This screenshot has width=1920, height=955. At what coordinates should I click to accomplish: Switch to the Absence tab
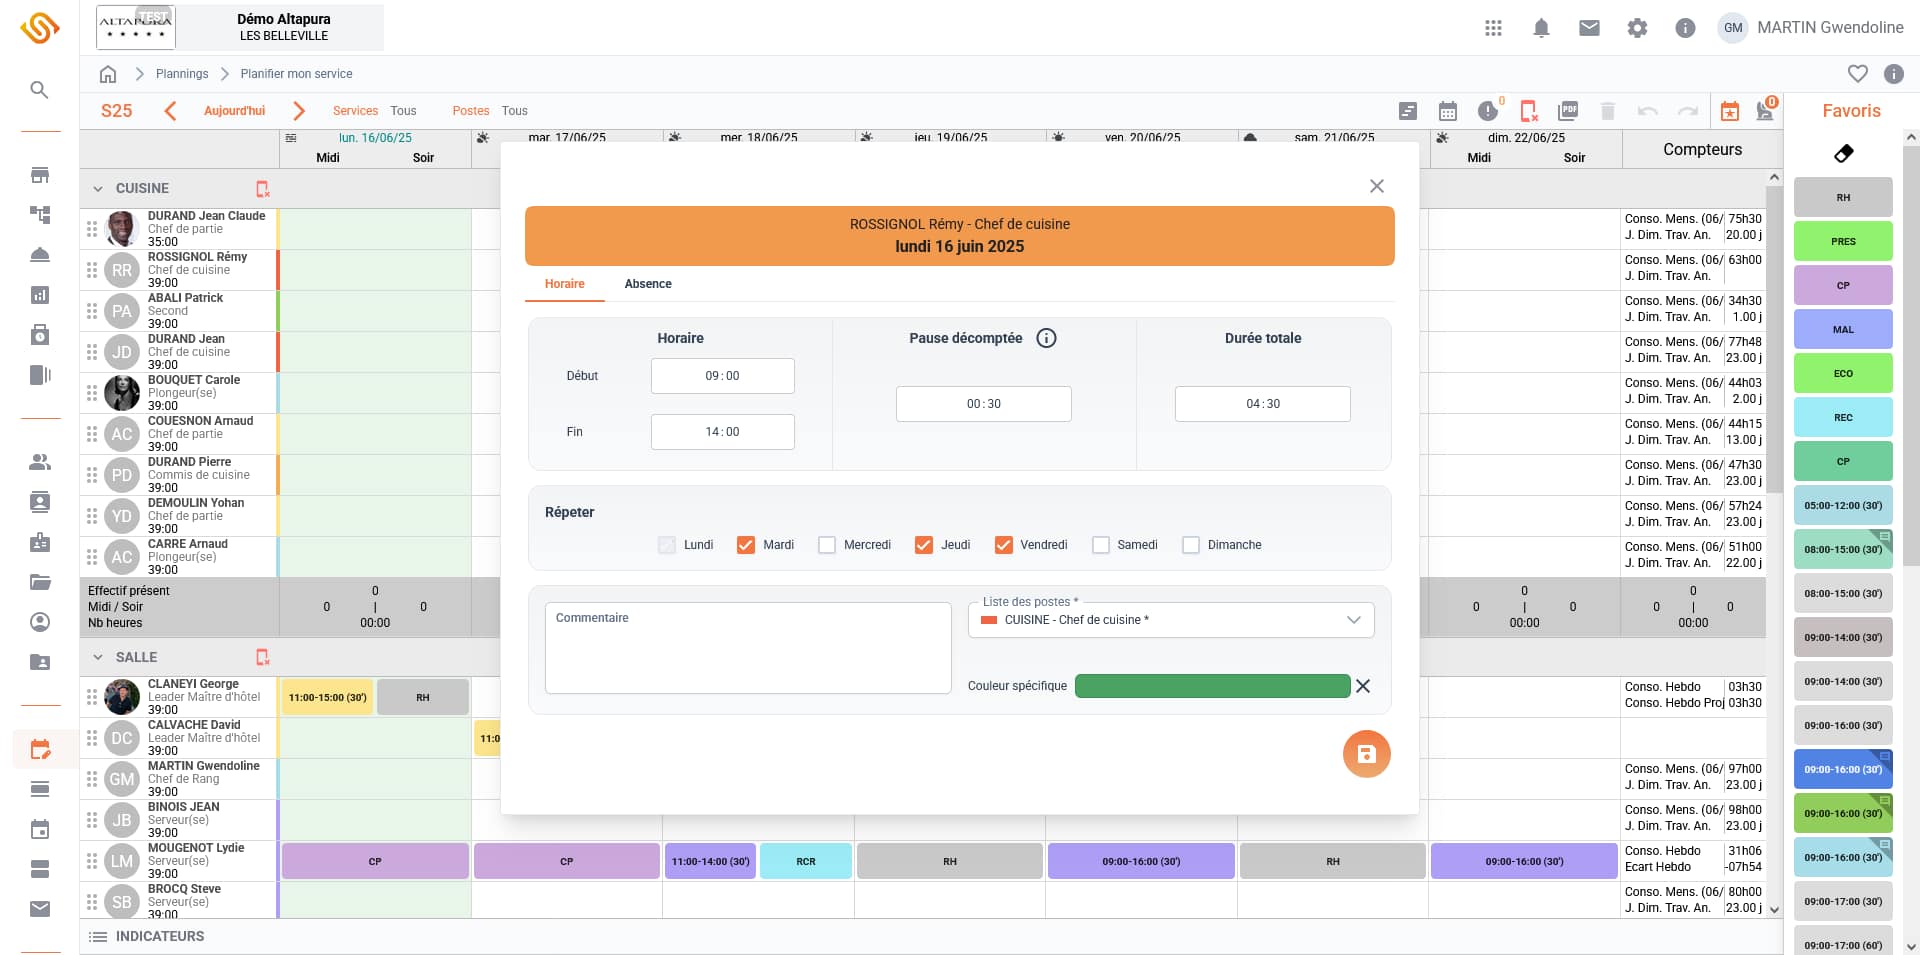click(648, 284)
